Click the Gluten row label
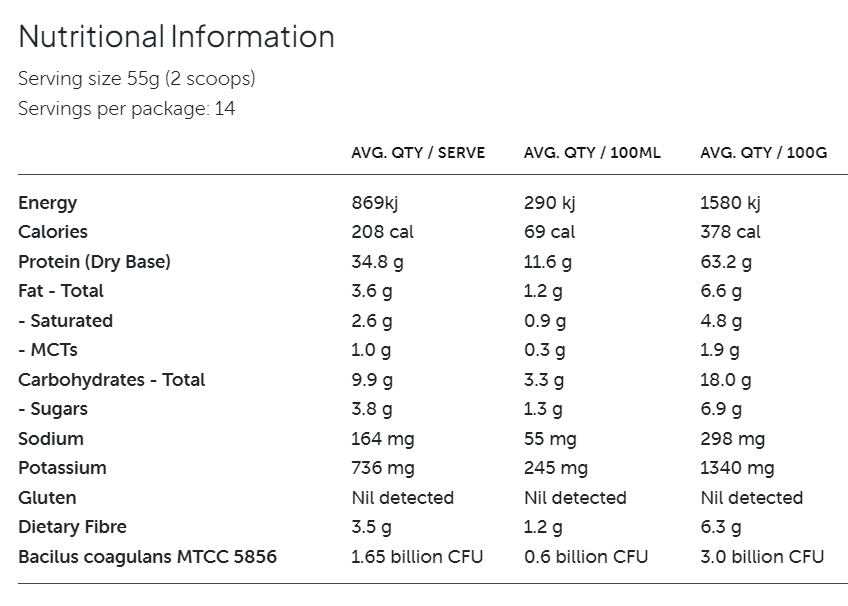Screen dimensions: 848x606 coord(47,498)
